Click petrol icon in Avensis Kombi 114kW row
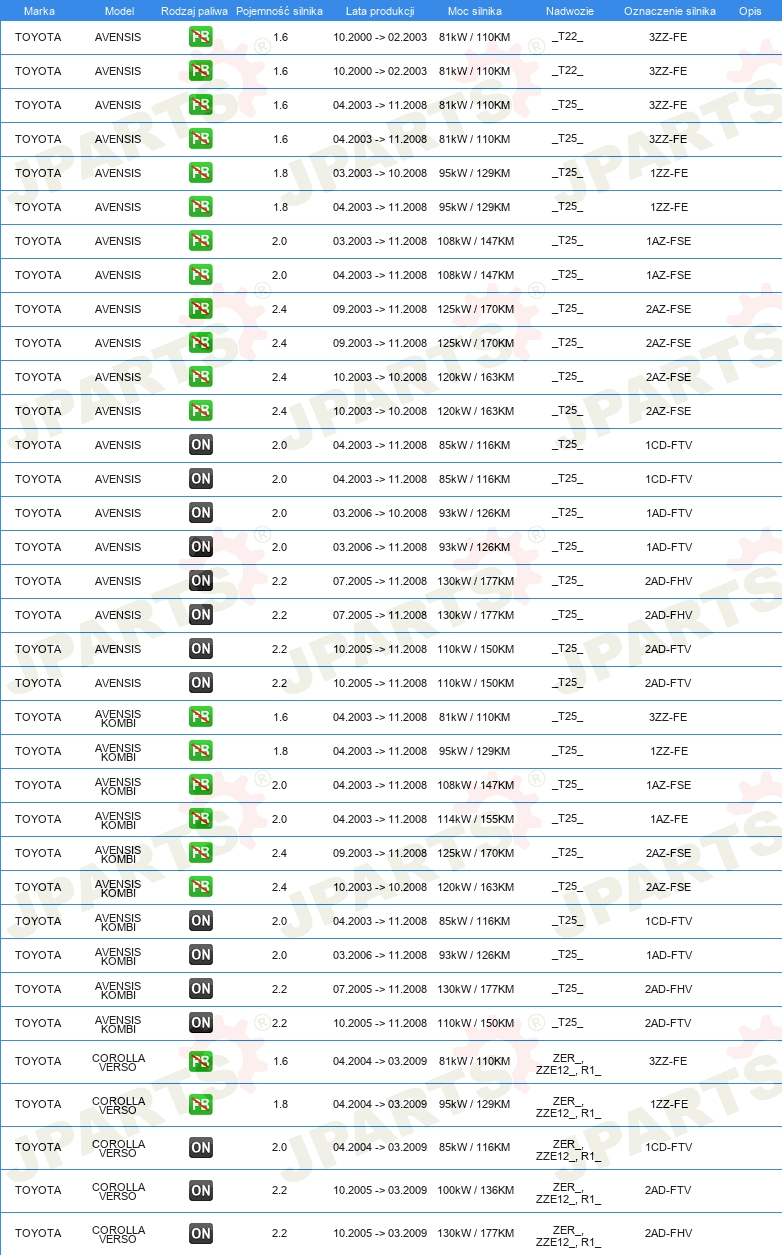Image resolution: width=782 pixels, height=1255 pixels. click(x=201, y=819)
